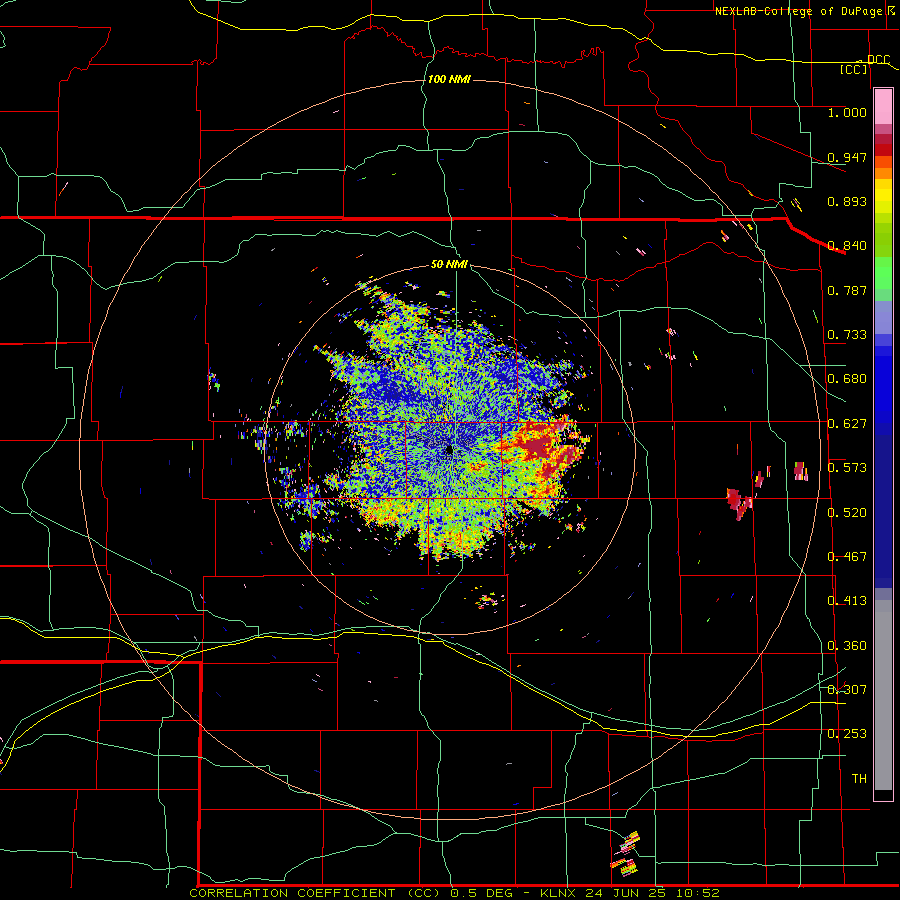900x900 pixels.
Task: Click the 0.520 scale value
Action: [x=847, y=512]
